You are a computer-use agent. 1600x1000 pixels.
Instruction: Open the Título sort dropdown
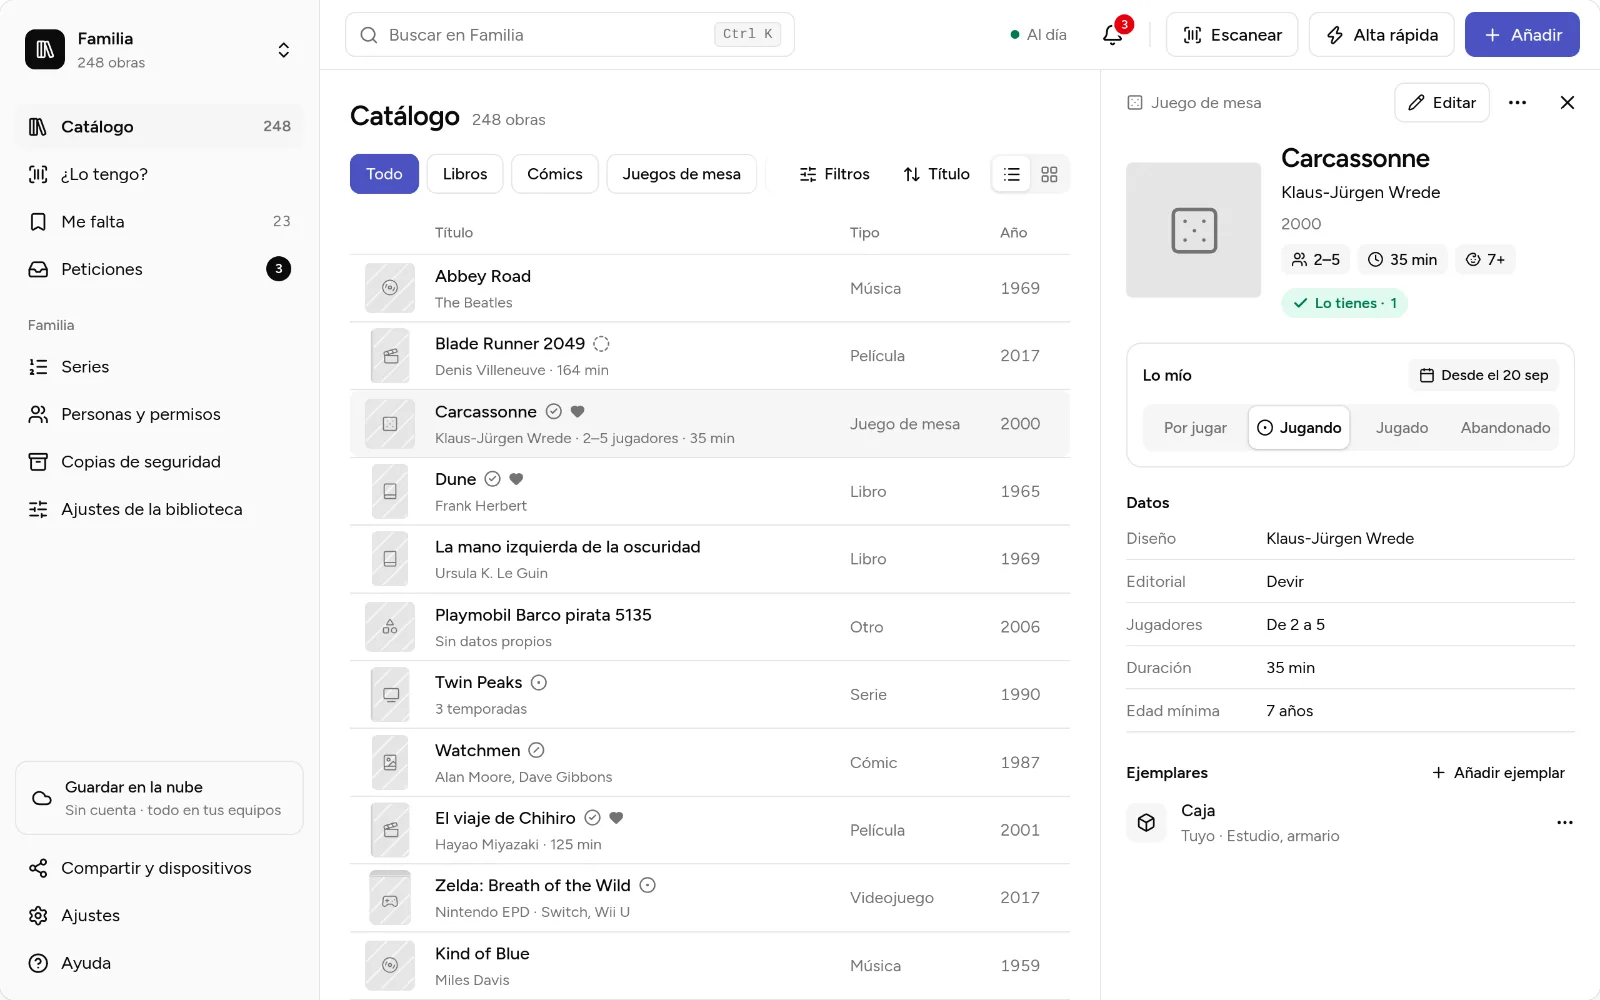point(936,174)
